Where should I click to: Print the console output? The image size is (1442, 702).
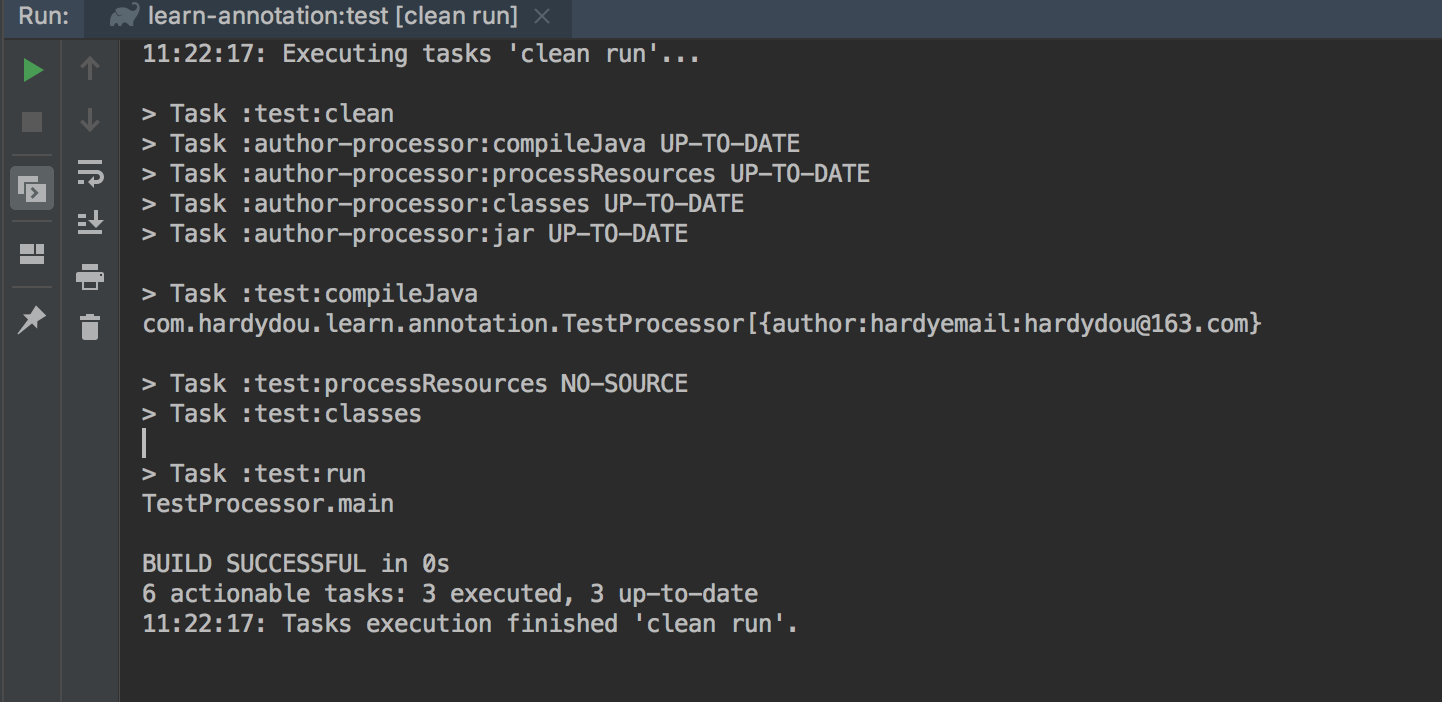coord(89,277)
